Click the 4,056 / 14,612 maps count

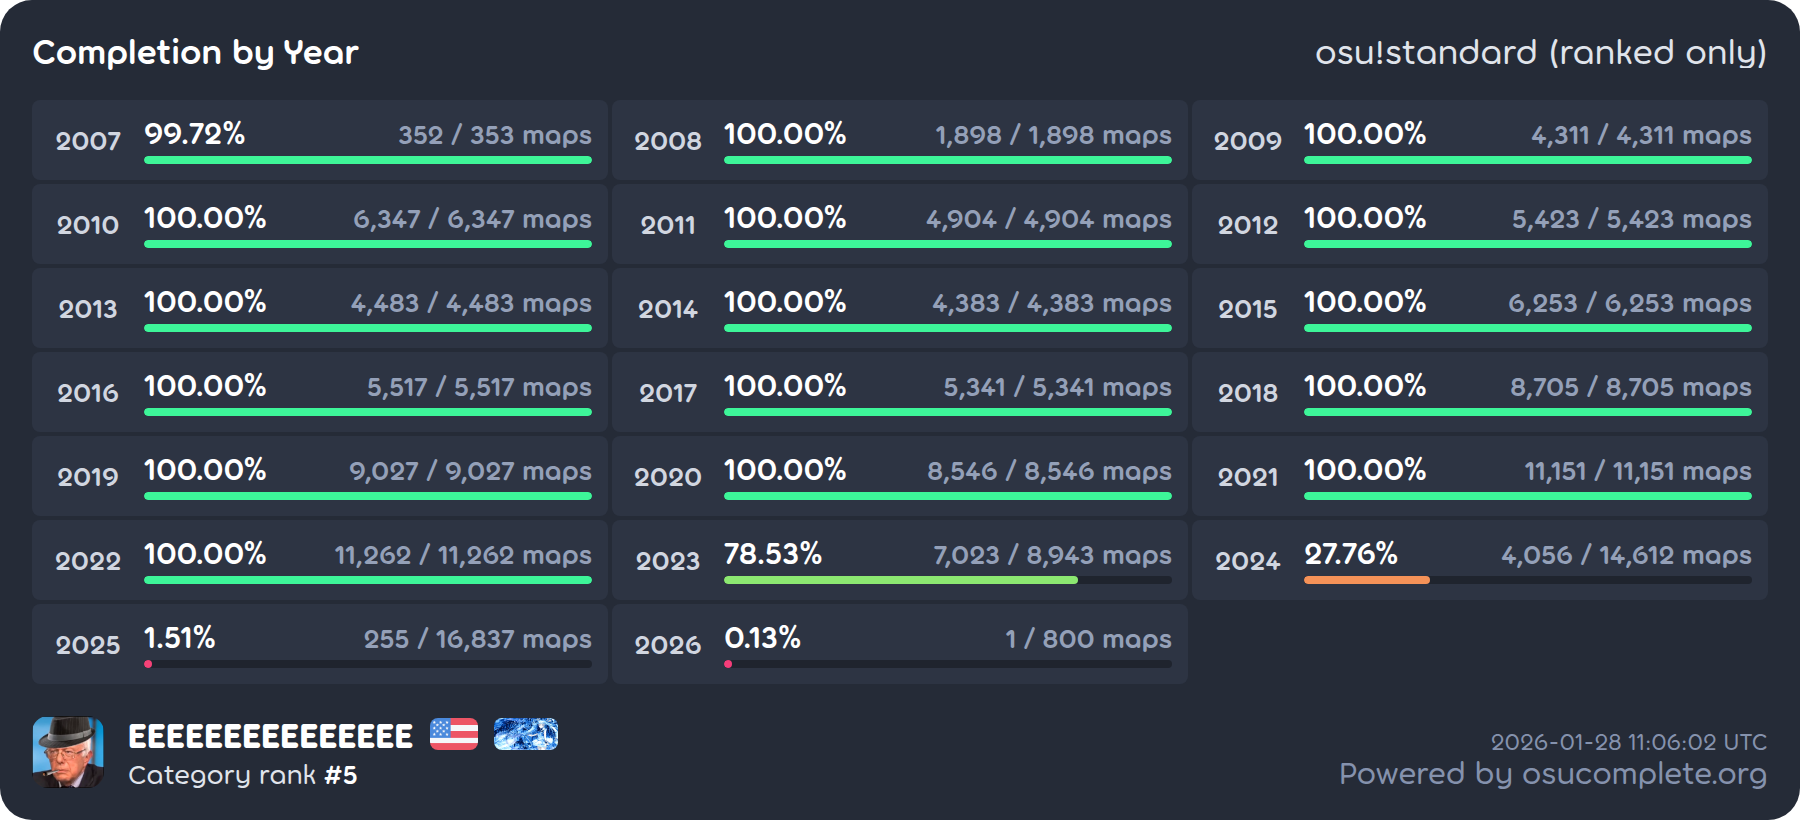(1626, 555)
